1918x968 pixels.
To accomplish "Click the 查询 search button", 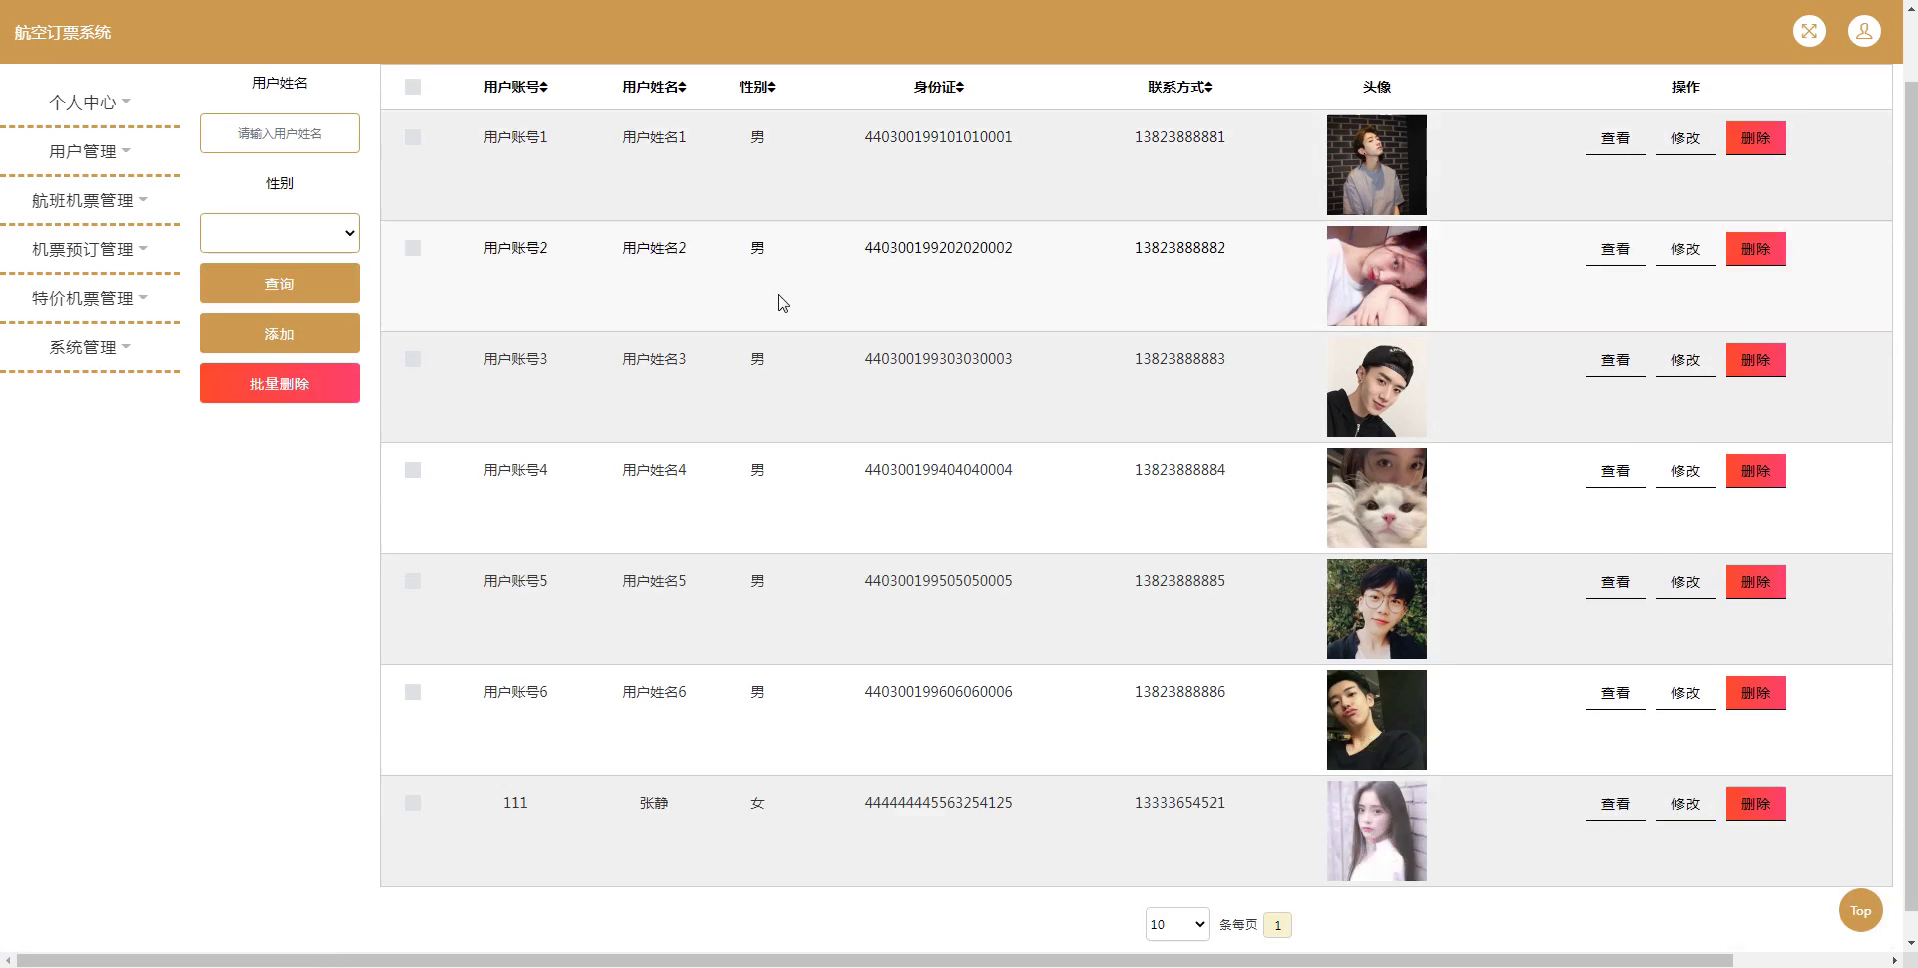I will (x=280, y=283).
